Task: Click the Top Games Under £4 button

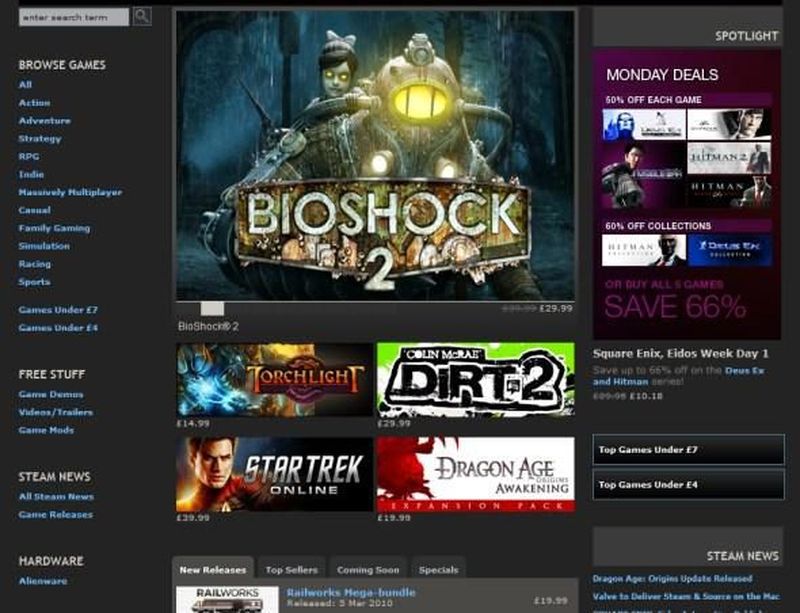Action: coord(688,485)
